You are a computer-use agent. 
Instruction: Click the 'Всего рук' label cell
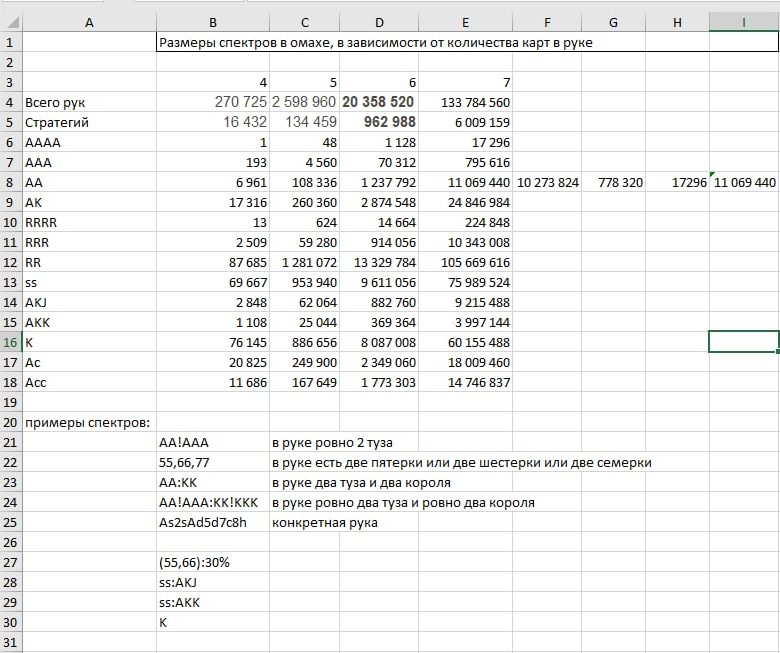coord(89,102)
